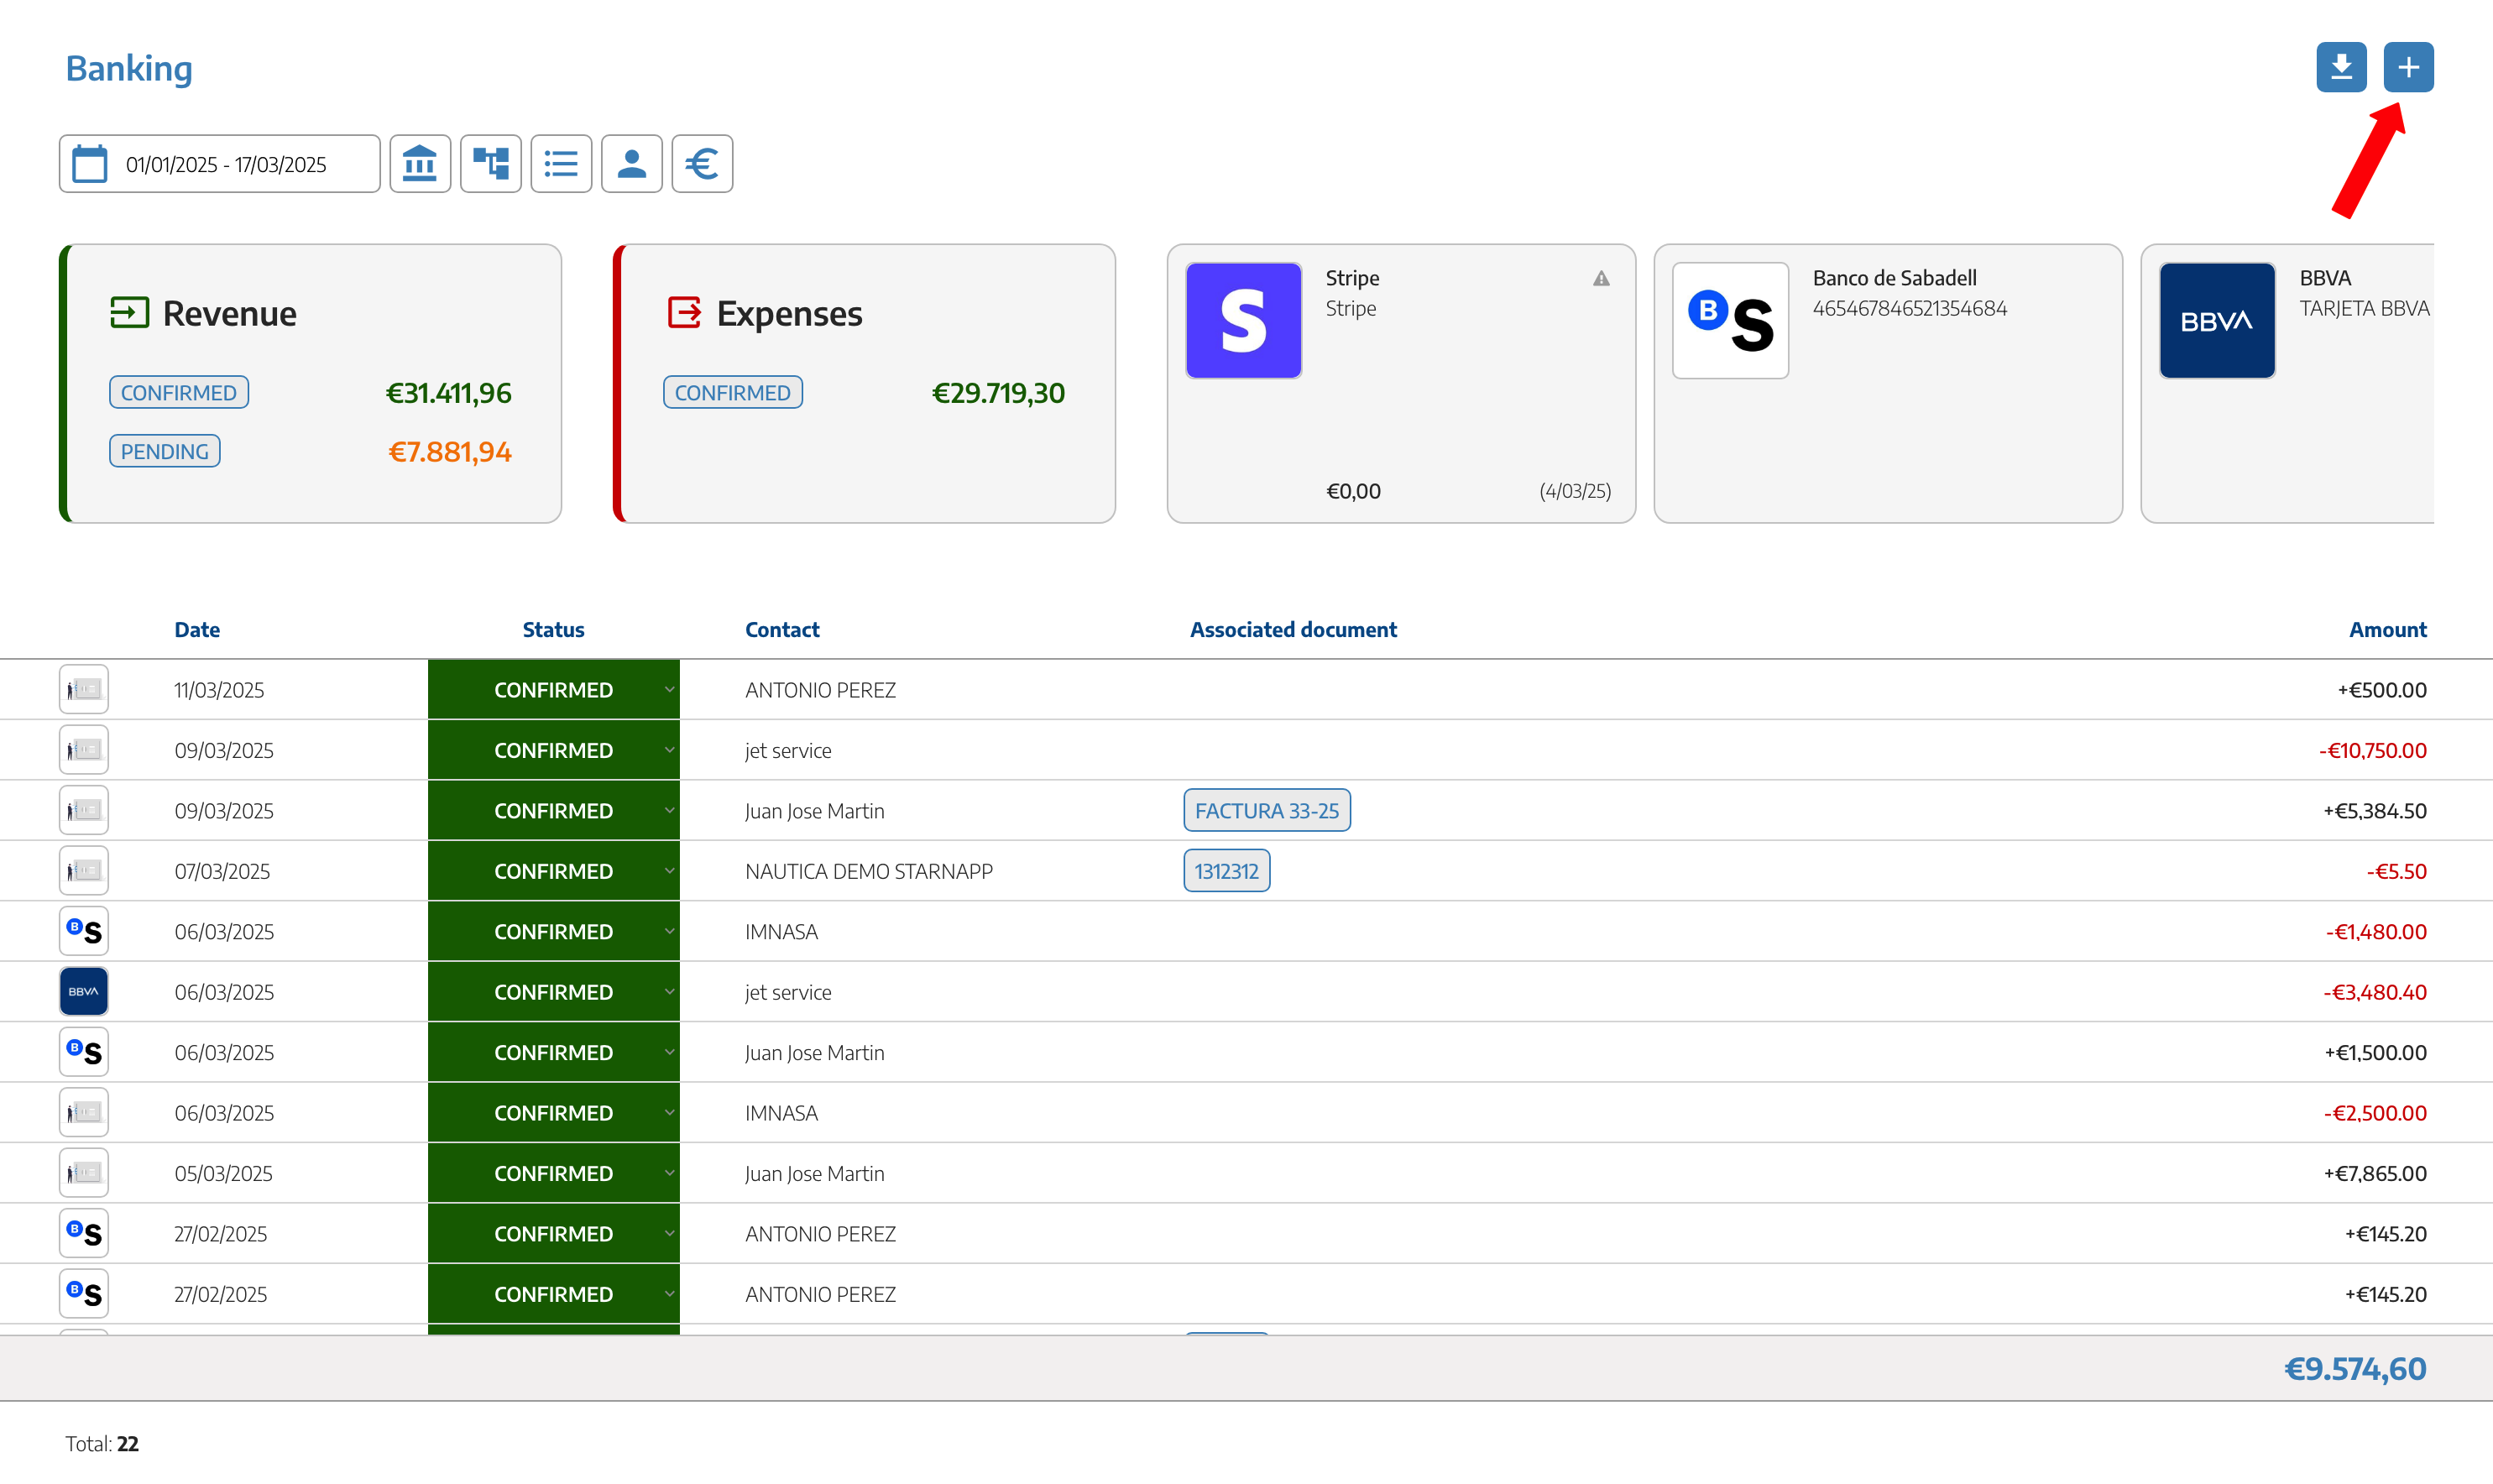Click BBVA icon on -€3,480.40 row
Viewport: 2493px width, 1484px height.
(x=84, y=992)
